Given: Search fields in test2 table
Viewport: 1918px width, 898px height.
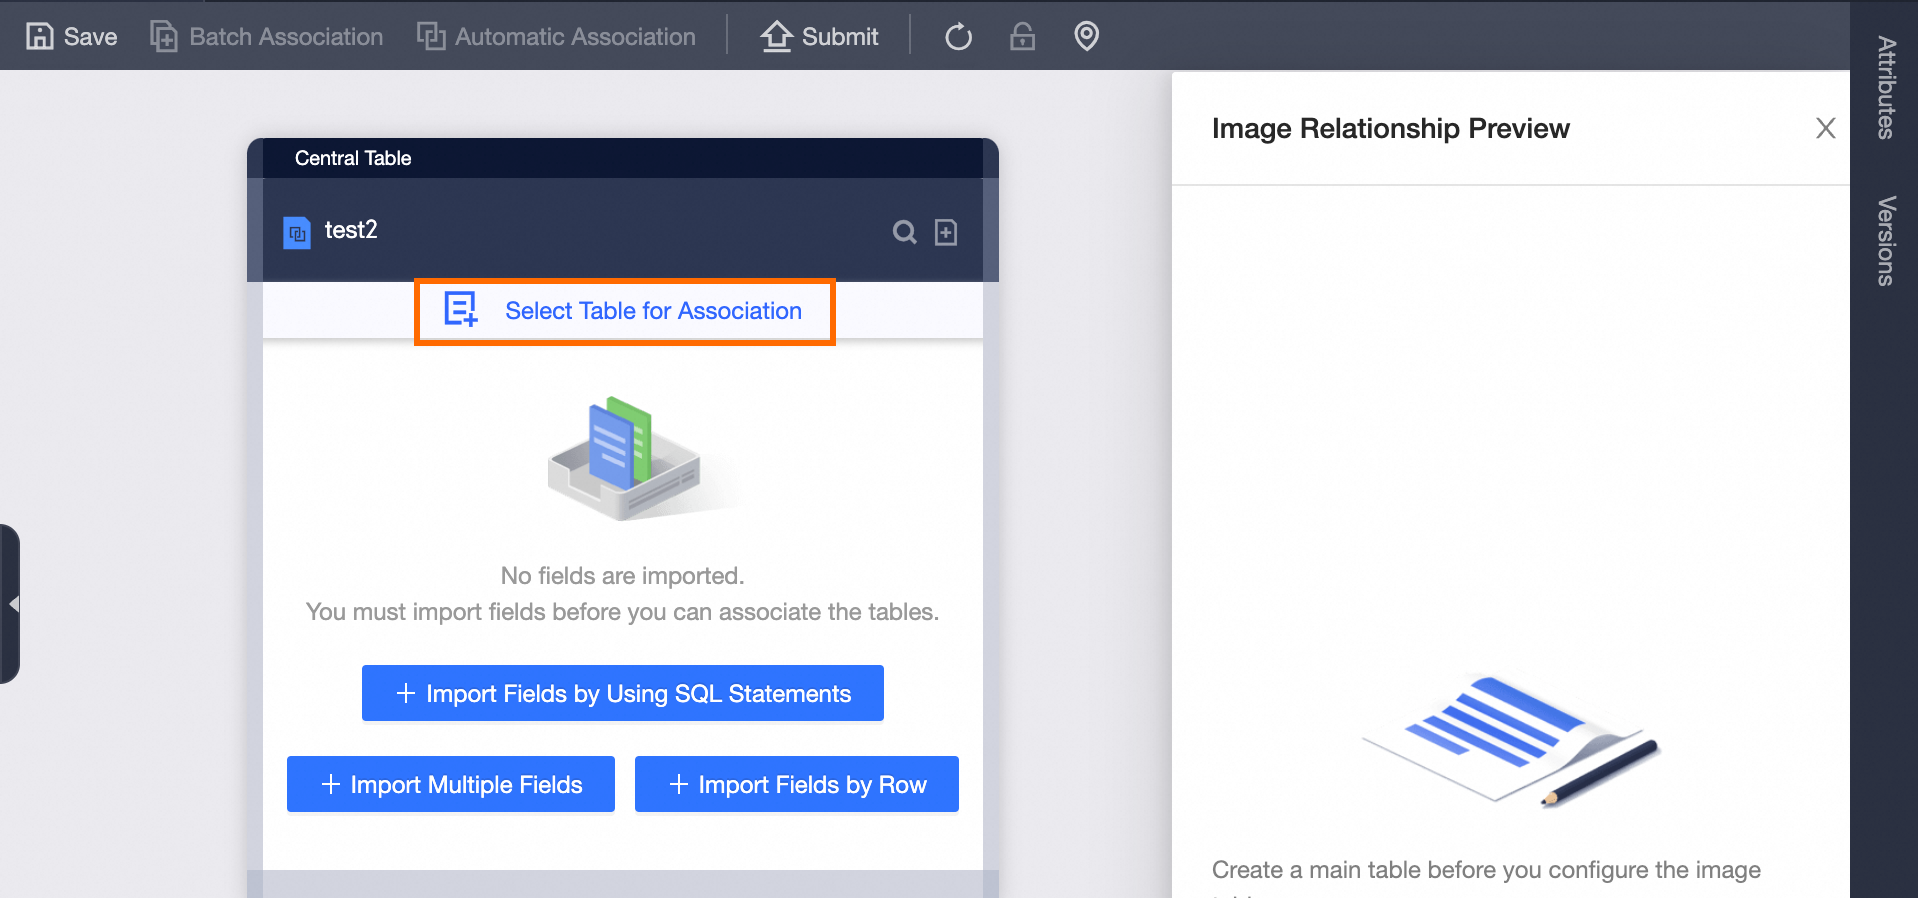Looking at the screenshot, I should 904,232.
